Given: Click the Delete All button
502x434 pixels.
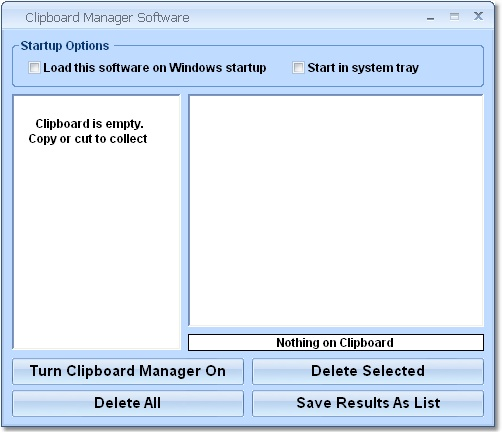Looking at the screenshot, I should 128,403.
